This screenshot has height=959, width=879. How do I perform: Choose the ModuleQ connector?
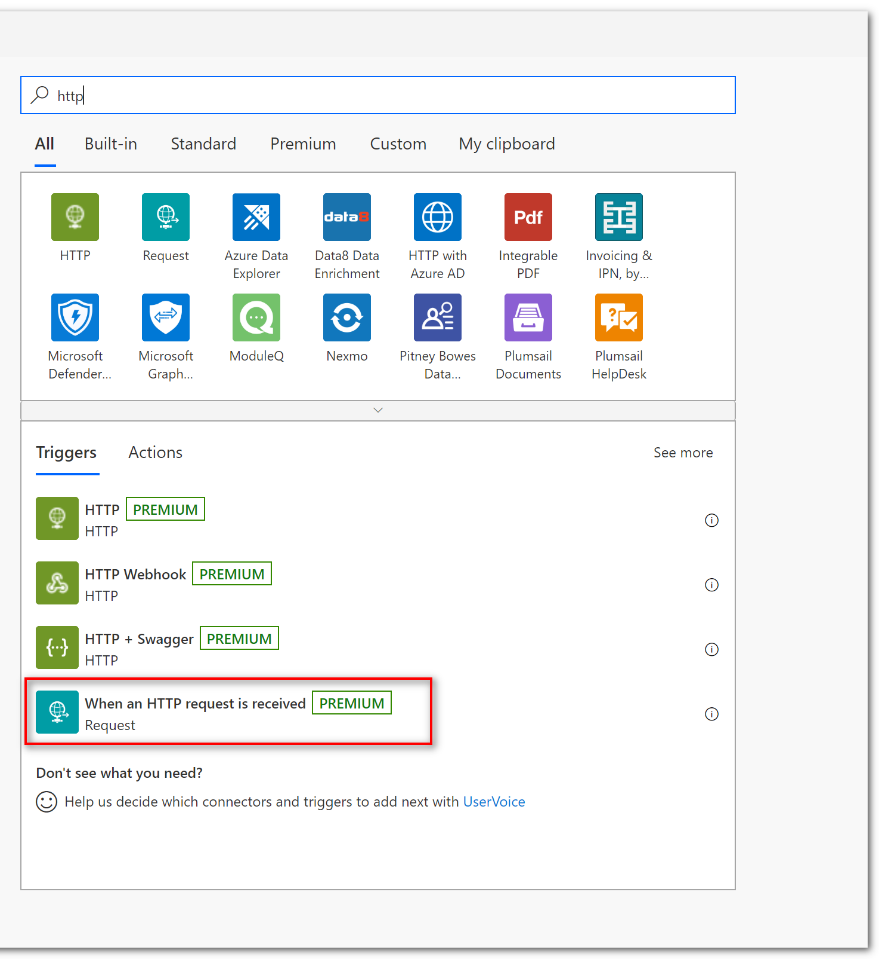tap(256, 317)
